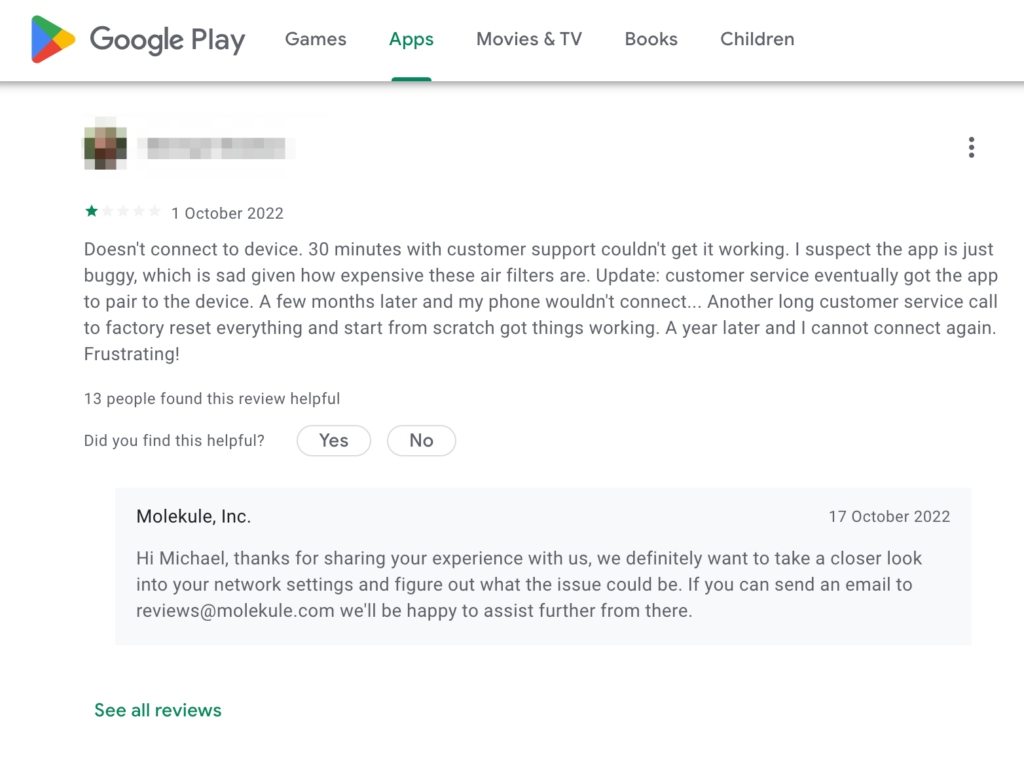
Task: Click the review body text paragraph
Action: click(541, 302)
